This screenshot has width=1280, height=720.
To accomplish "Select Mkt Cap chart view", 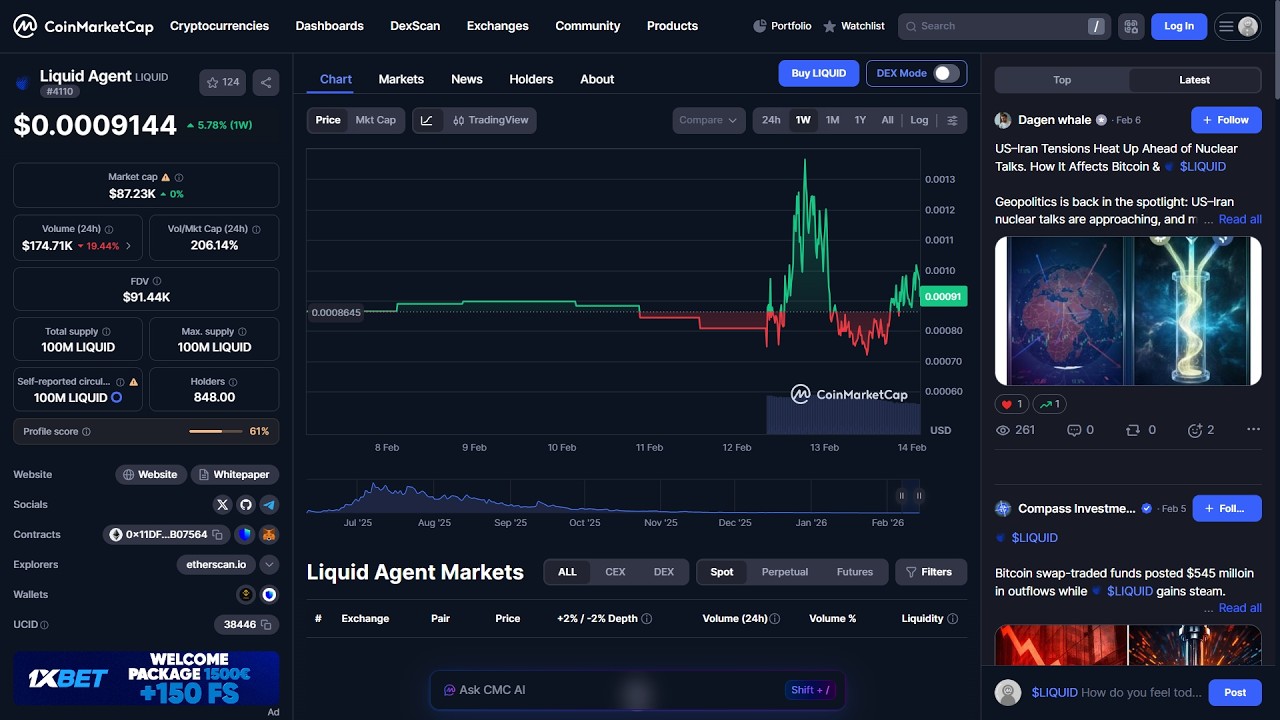I will pos(376,120).
